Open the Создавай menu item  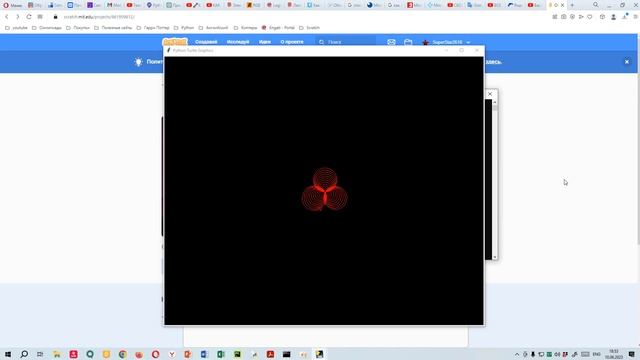(206, 42)
